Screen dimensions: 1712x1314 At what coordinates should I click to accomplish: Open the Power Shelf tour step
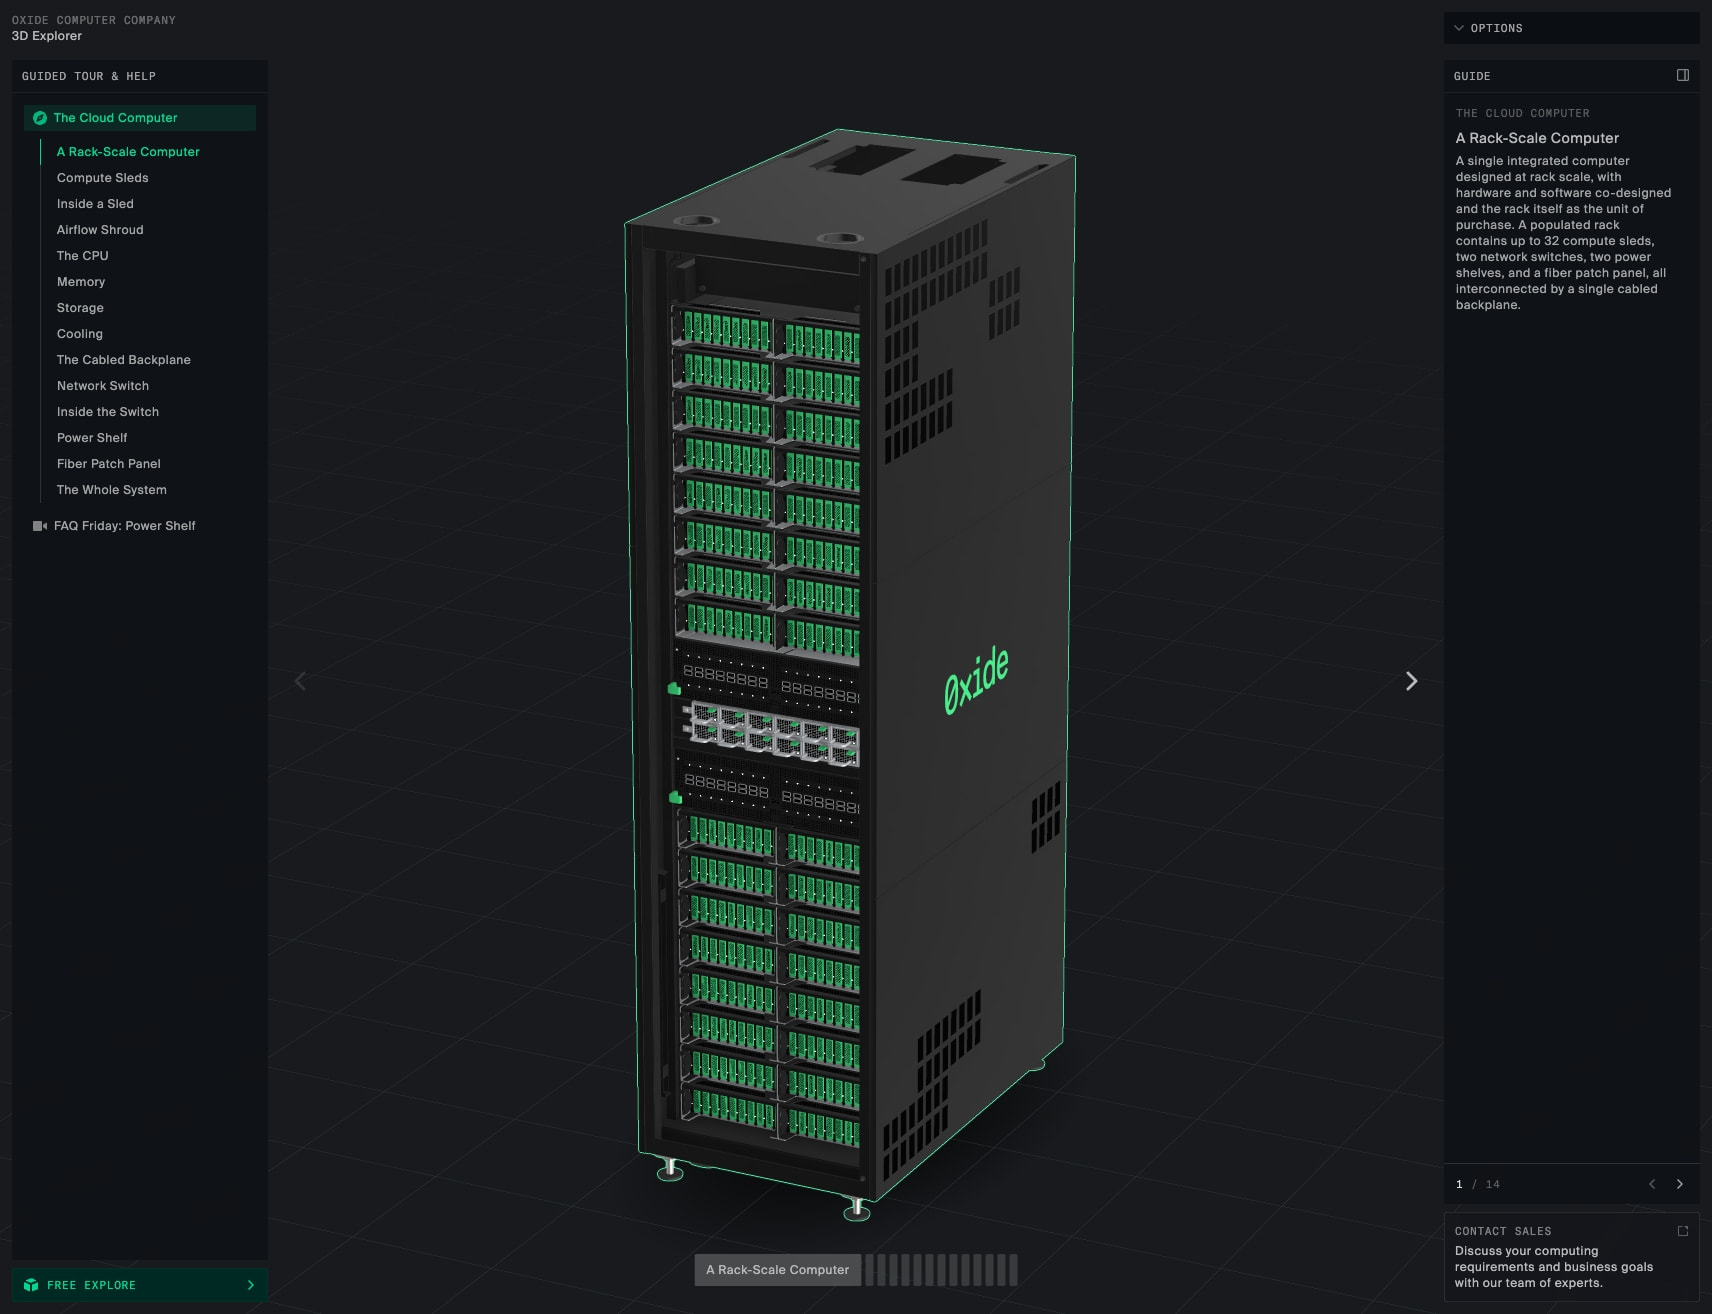tap(92, 438)
